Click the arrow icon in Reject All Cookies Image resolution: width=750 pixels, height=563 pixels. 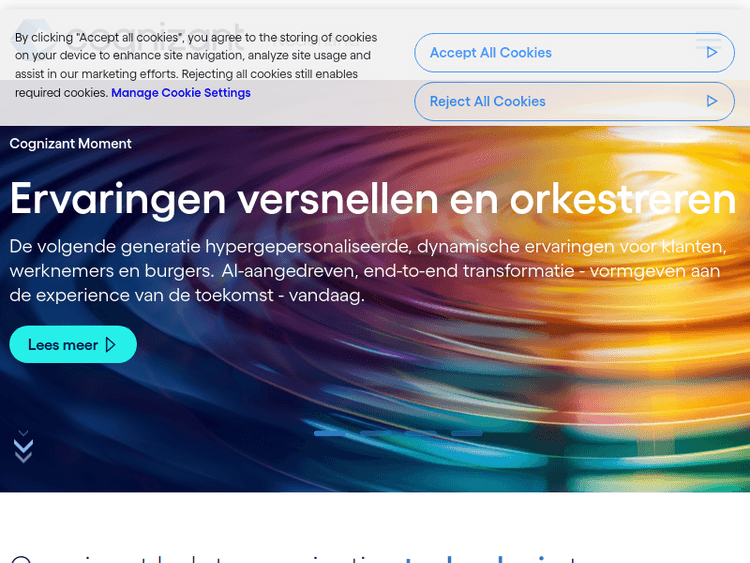pyautogui.click(x=712, y=101)
